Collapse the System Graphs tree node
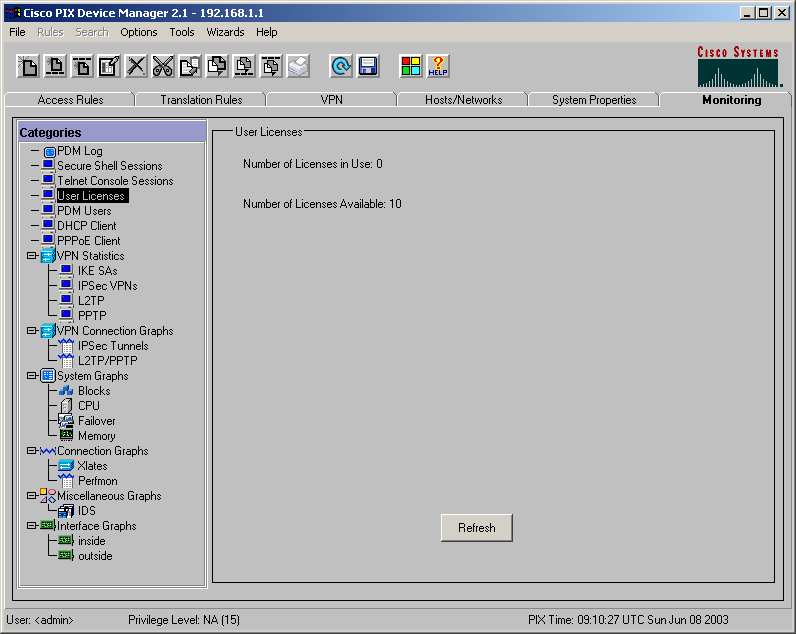 [x=32, y=376]
